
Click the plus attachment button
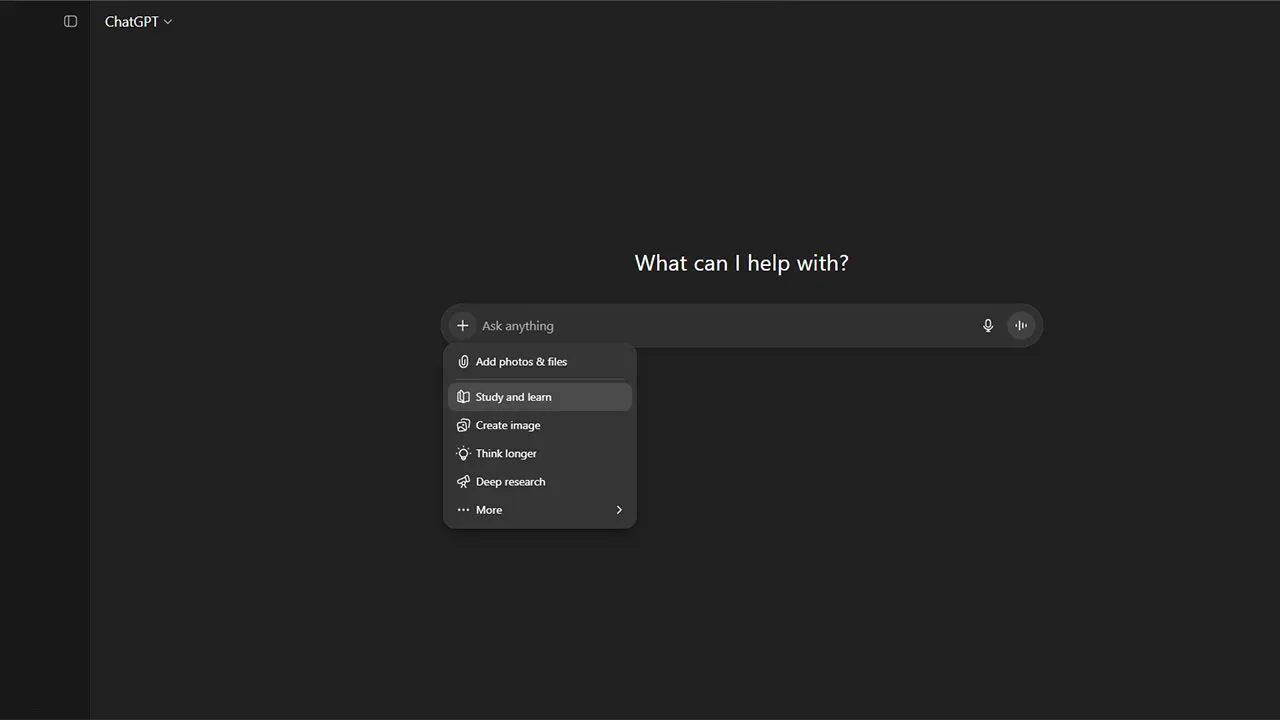point(462,326)
